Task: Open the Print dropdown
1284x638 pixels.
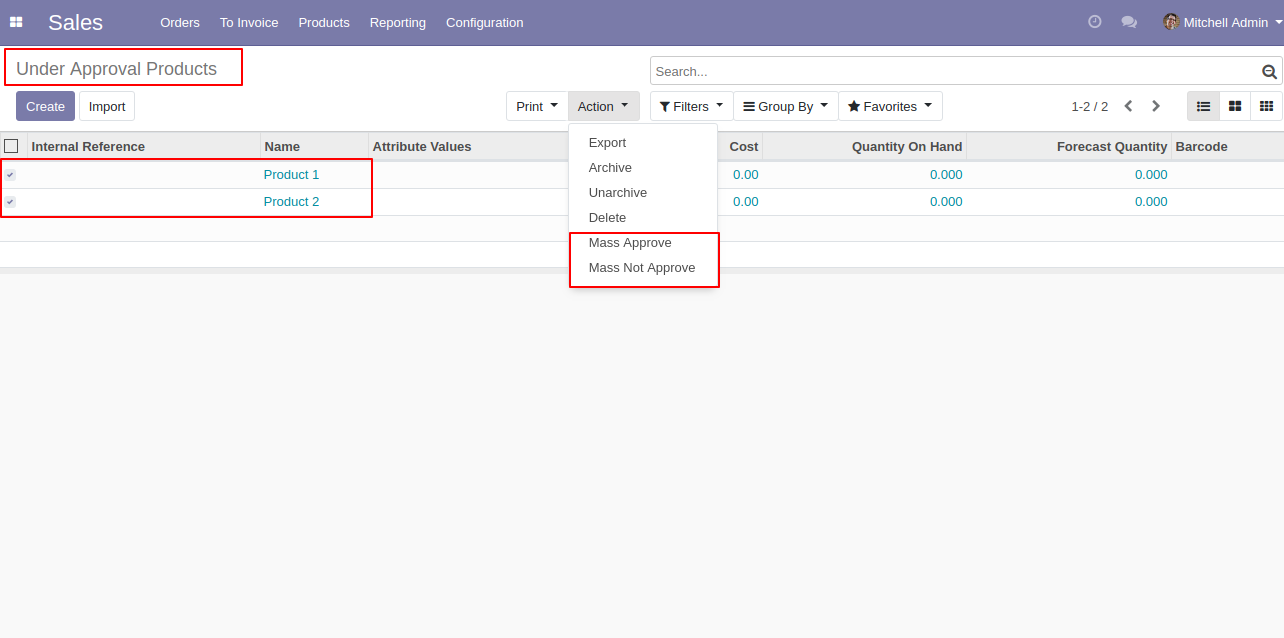Action: tap(537, 106)
